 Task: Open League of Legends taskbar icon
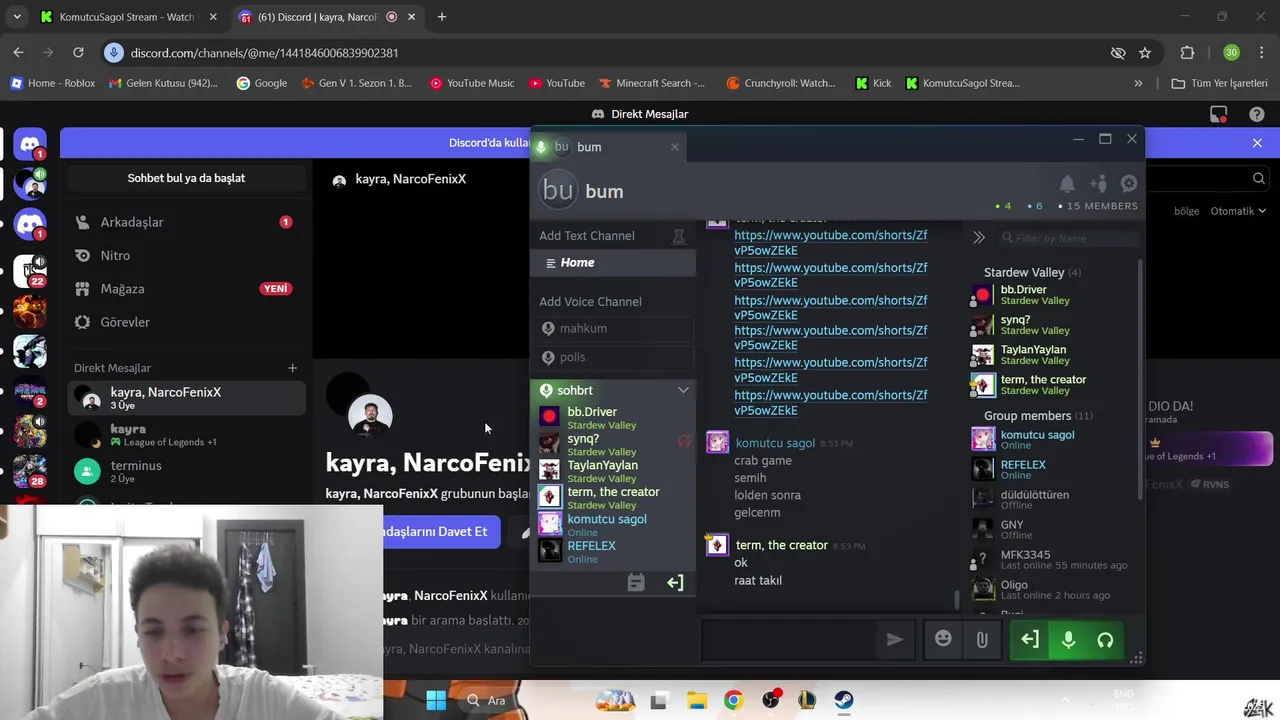point(807,700)
